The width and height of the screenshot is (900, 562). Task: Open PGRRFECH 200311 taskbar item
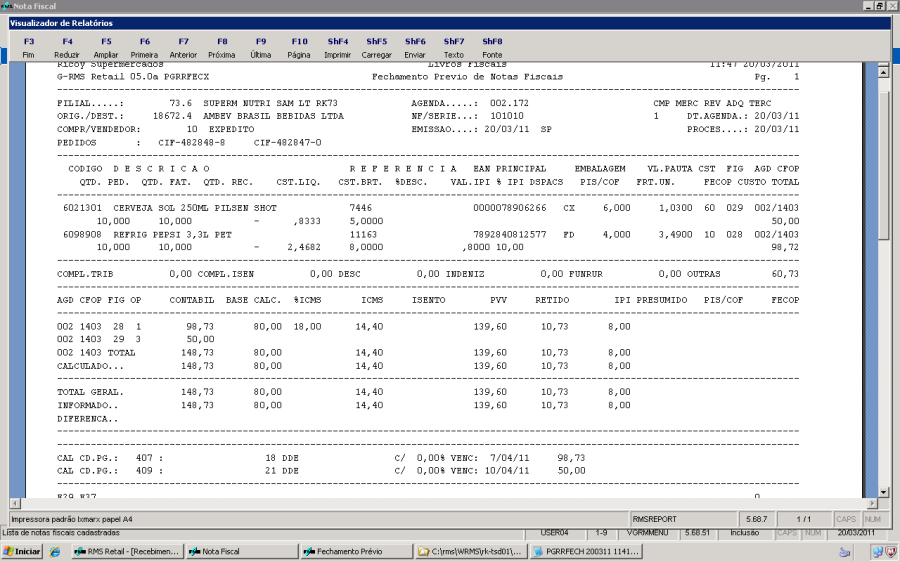586,551
